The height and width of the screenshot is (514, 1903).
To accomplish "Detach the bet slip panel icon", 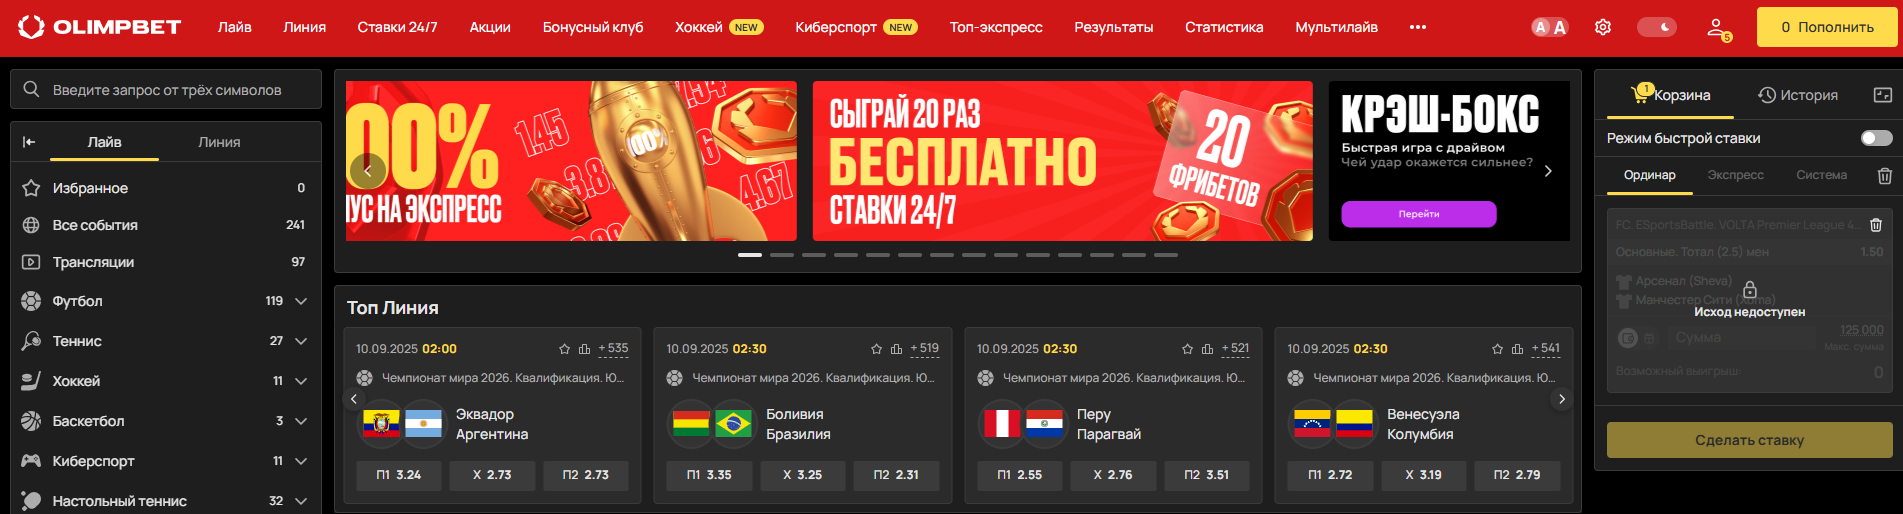I will point(1882,95).
